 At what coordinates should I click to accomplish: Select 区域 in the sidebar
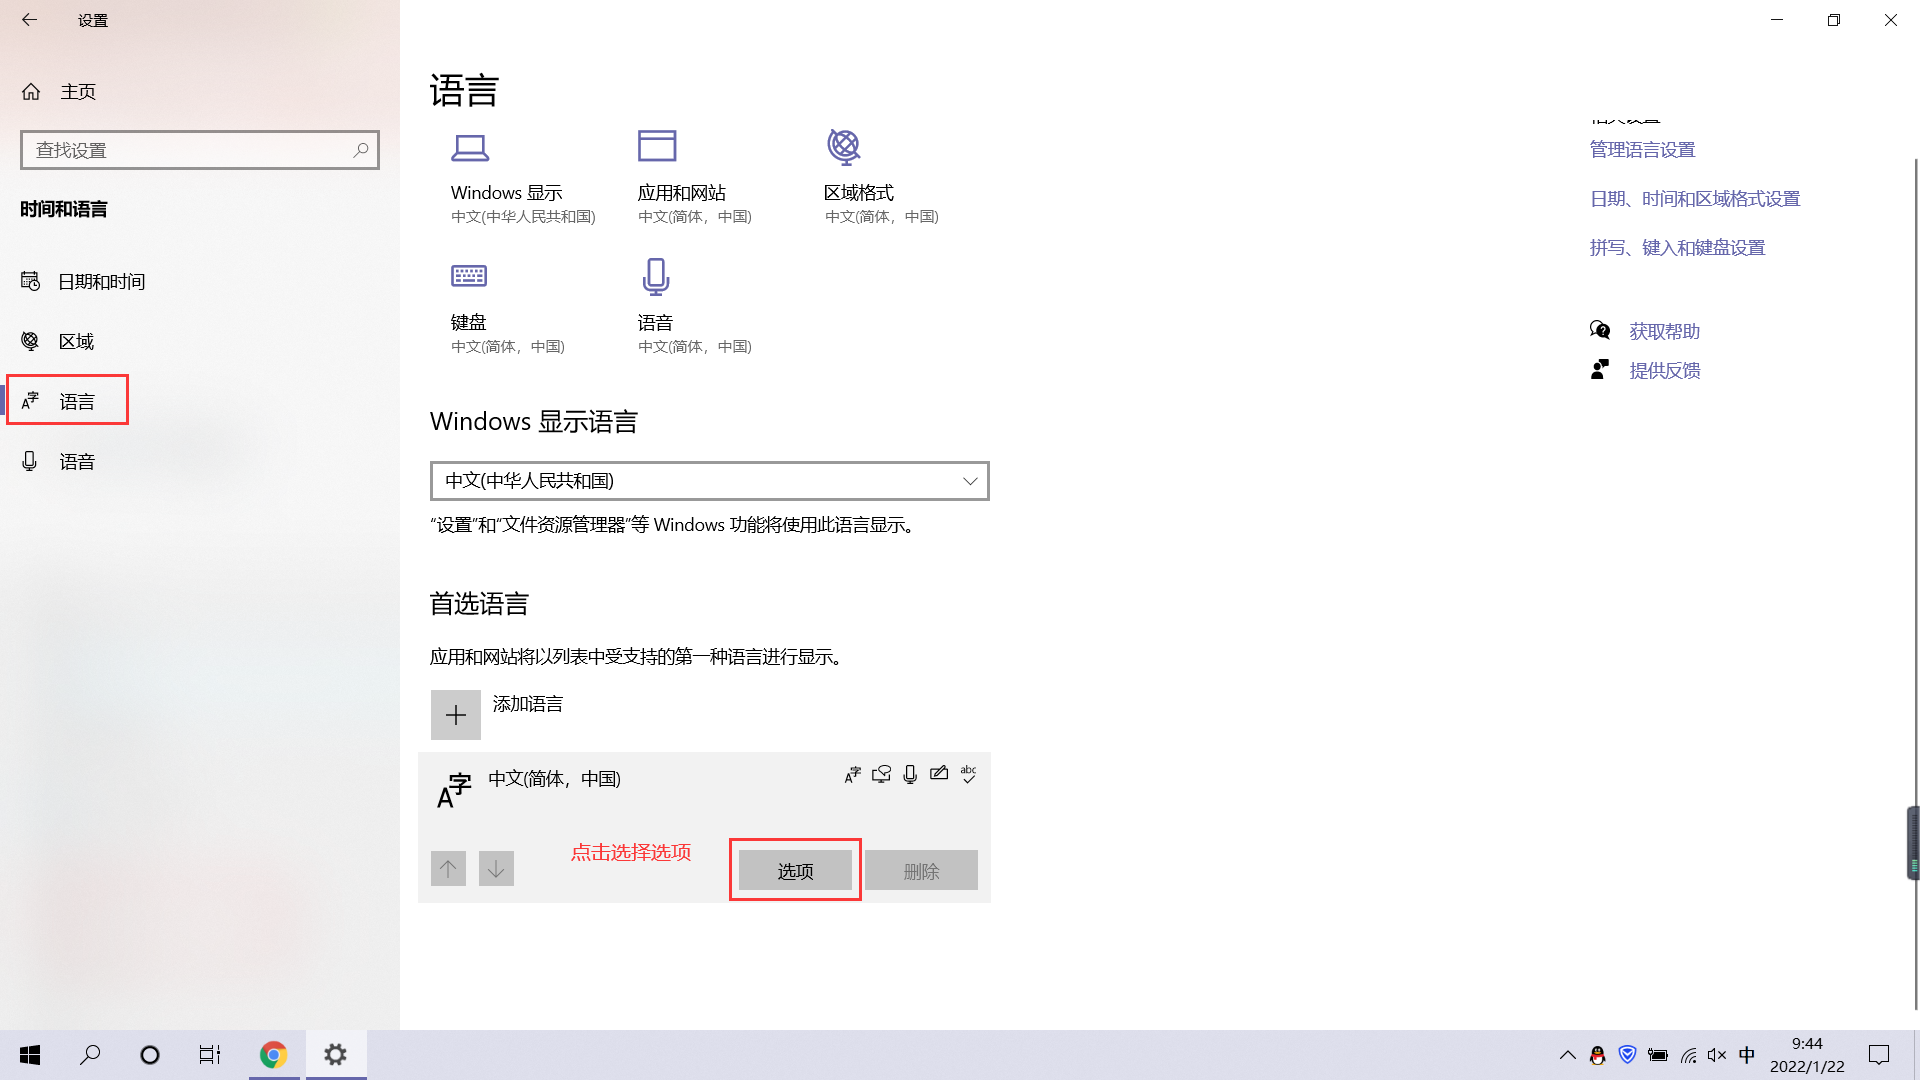pos(76,342)
